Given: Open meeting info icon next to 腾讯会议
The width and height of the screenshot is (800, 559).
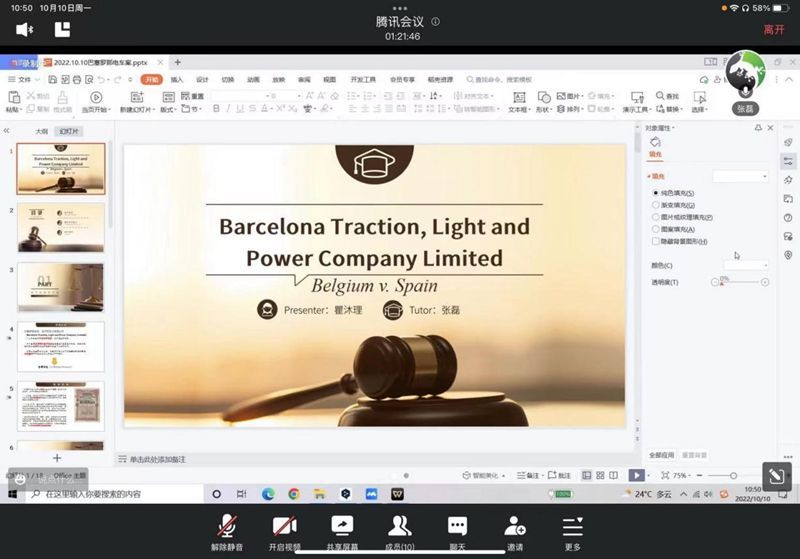Looking at the screenshot, I should (435, 21).
